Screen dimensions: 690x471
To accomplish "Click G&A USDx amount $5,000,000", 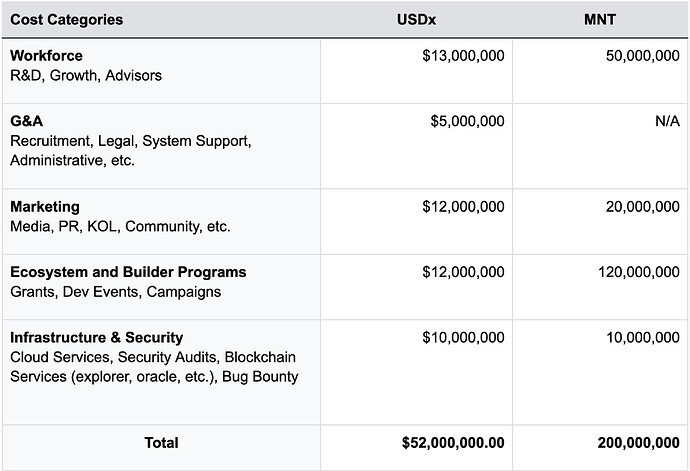I will pyautogui.click(x=468, y=121).
